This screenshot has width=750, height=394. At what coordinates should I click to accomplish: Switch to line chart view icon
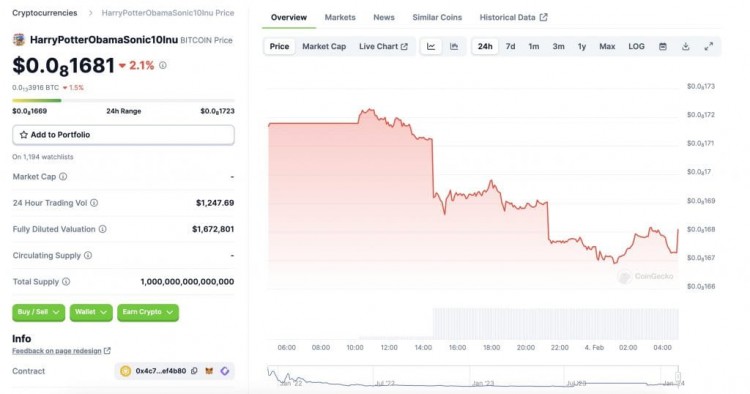431,46
